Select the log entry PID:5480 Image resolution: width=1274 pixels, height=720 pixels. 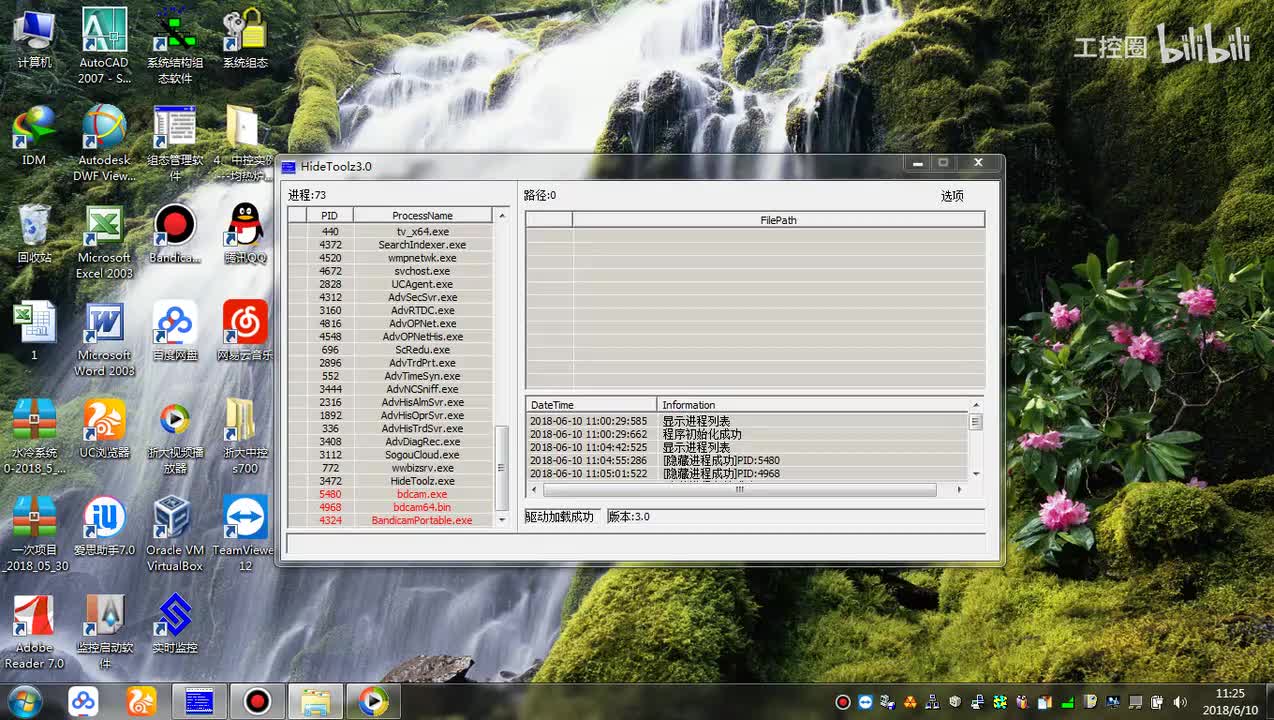point(747,460)
